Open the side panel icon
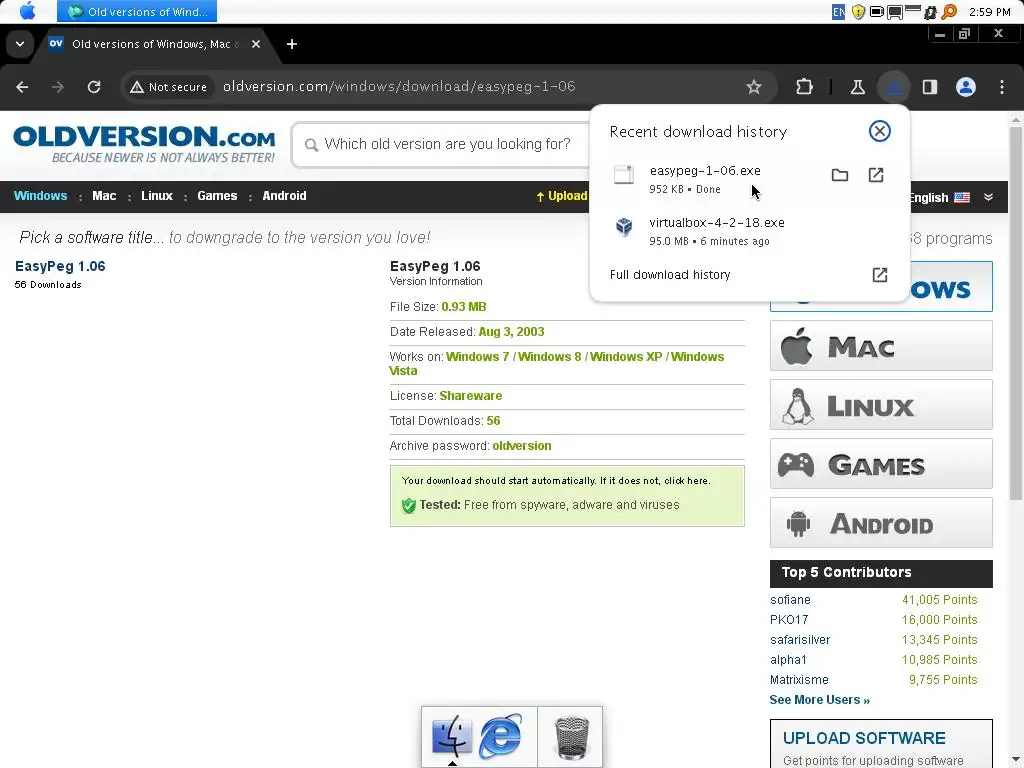 [930, 87]
